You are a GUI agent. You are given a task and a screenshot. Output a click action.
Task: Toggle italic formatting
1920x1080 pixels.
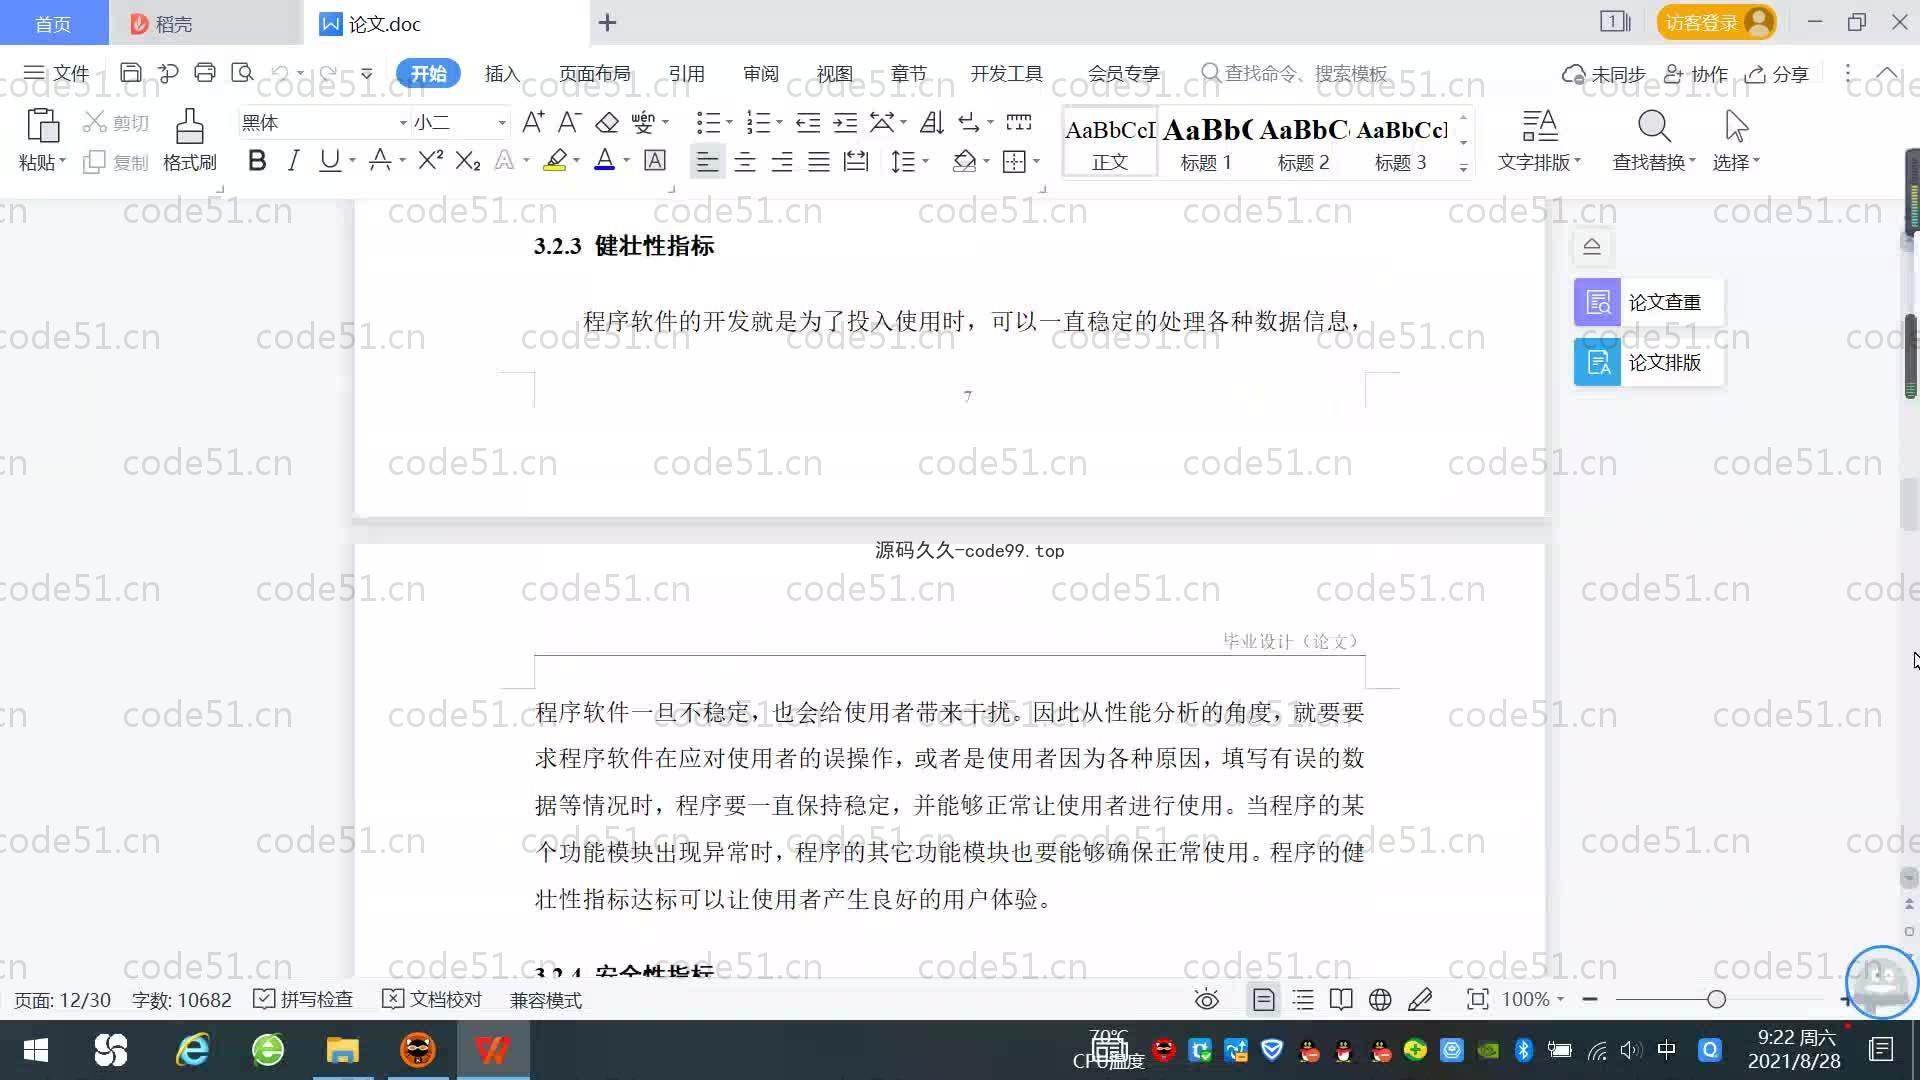[x=293, y=161]
